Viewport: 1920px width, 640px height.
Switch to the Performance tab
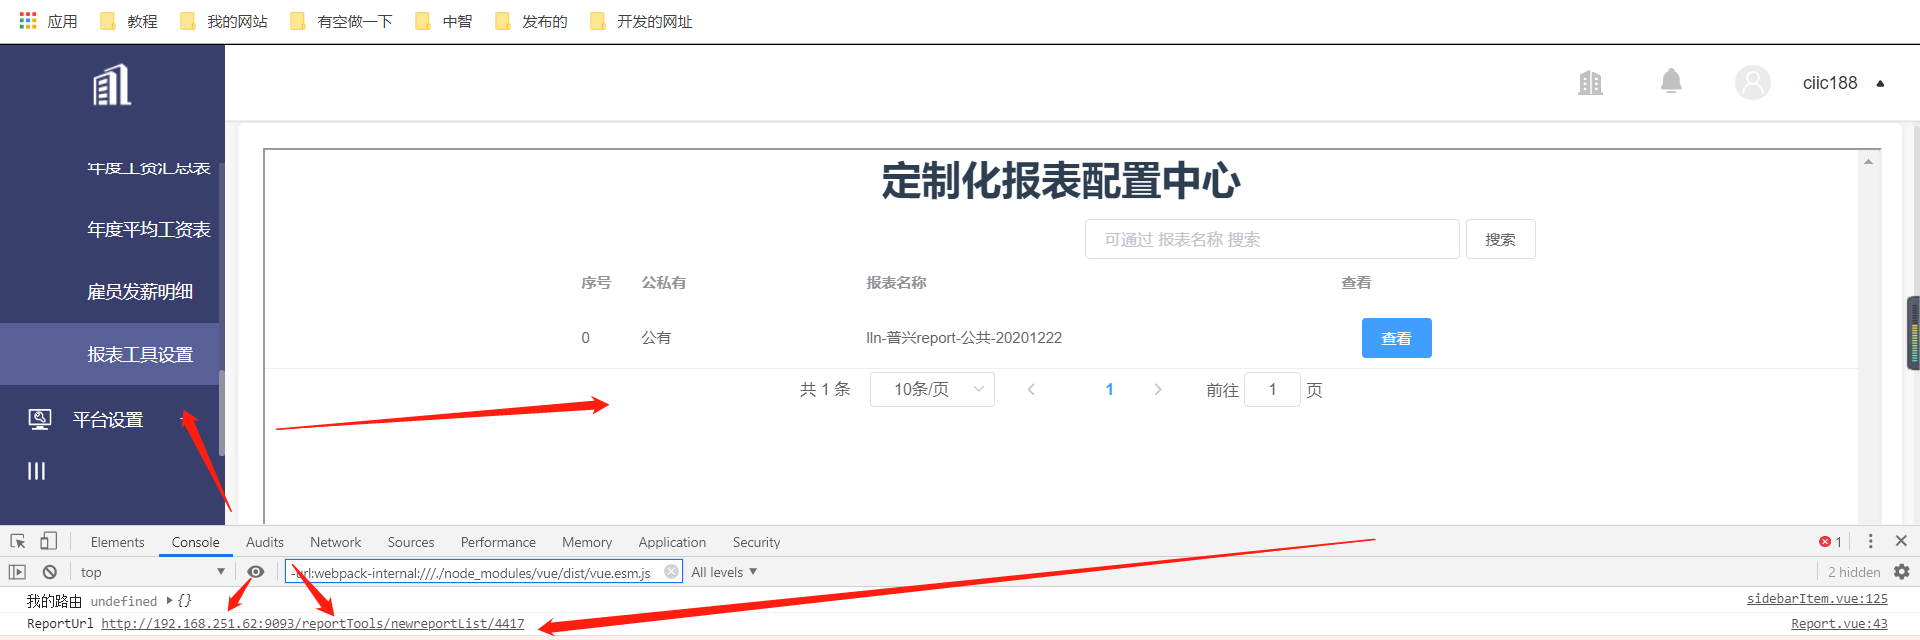click(498, 542)
